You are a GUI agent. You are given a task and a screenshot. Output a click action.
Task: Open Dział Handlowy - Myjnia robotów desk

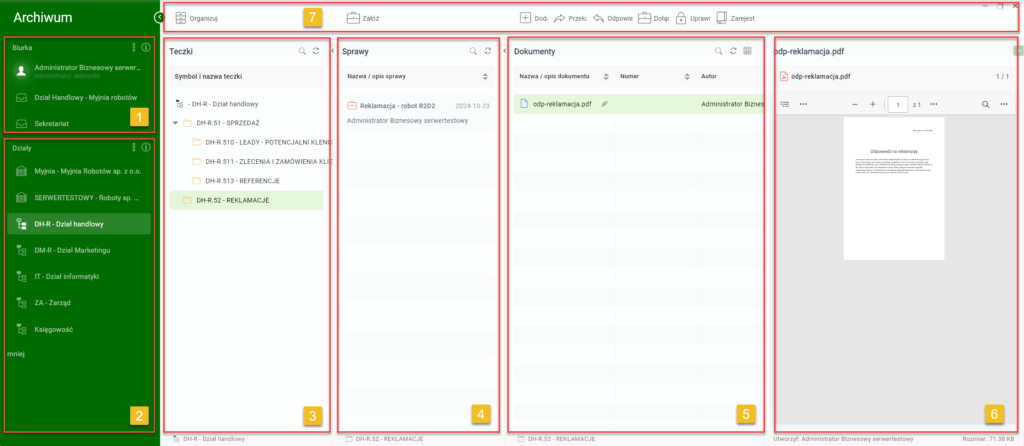pyautogui.click(x=79, y=97)
